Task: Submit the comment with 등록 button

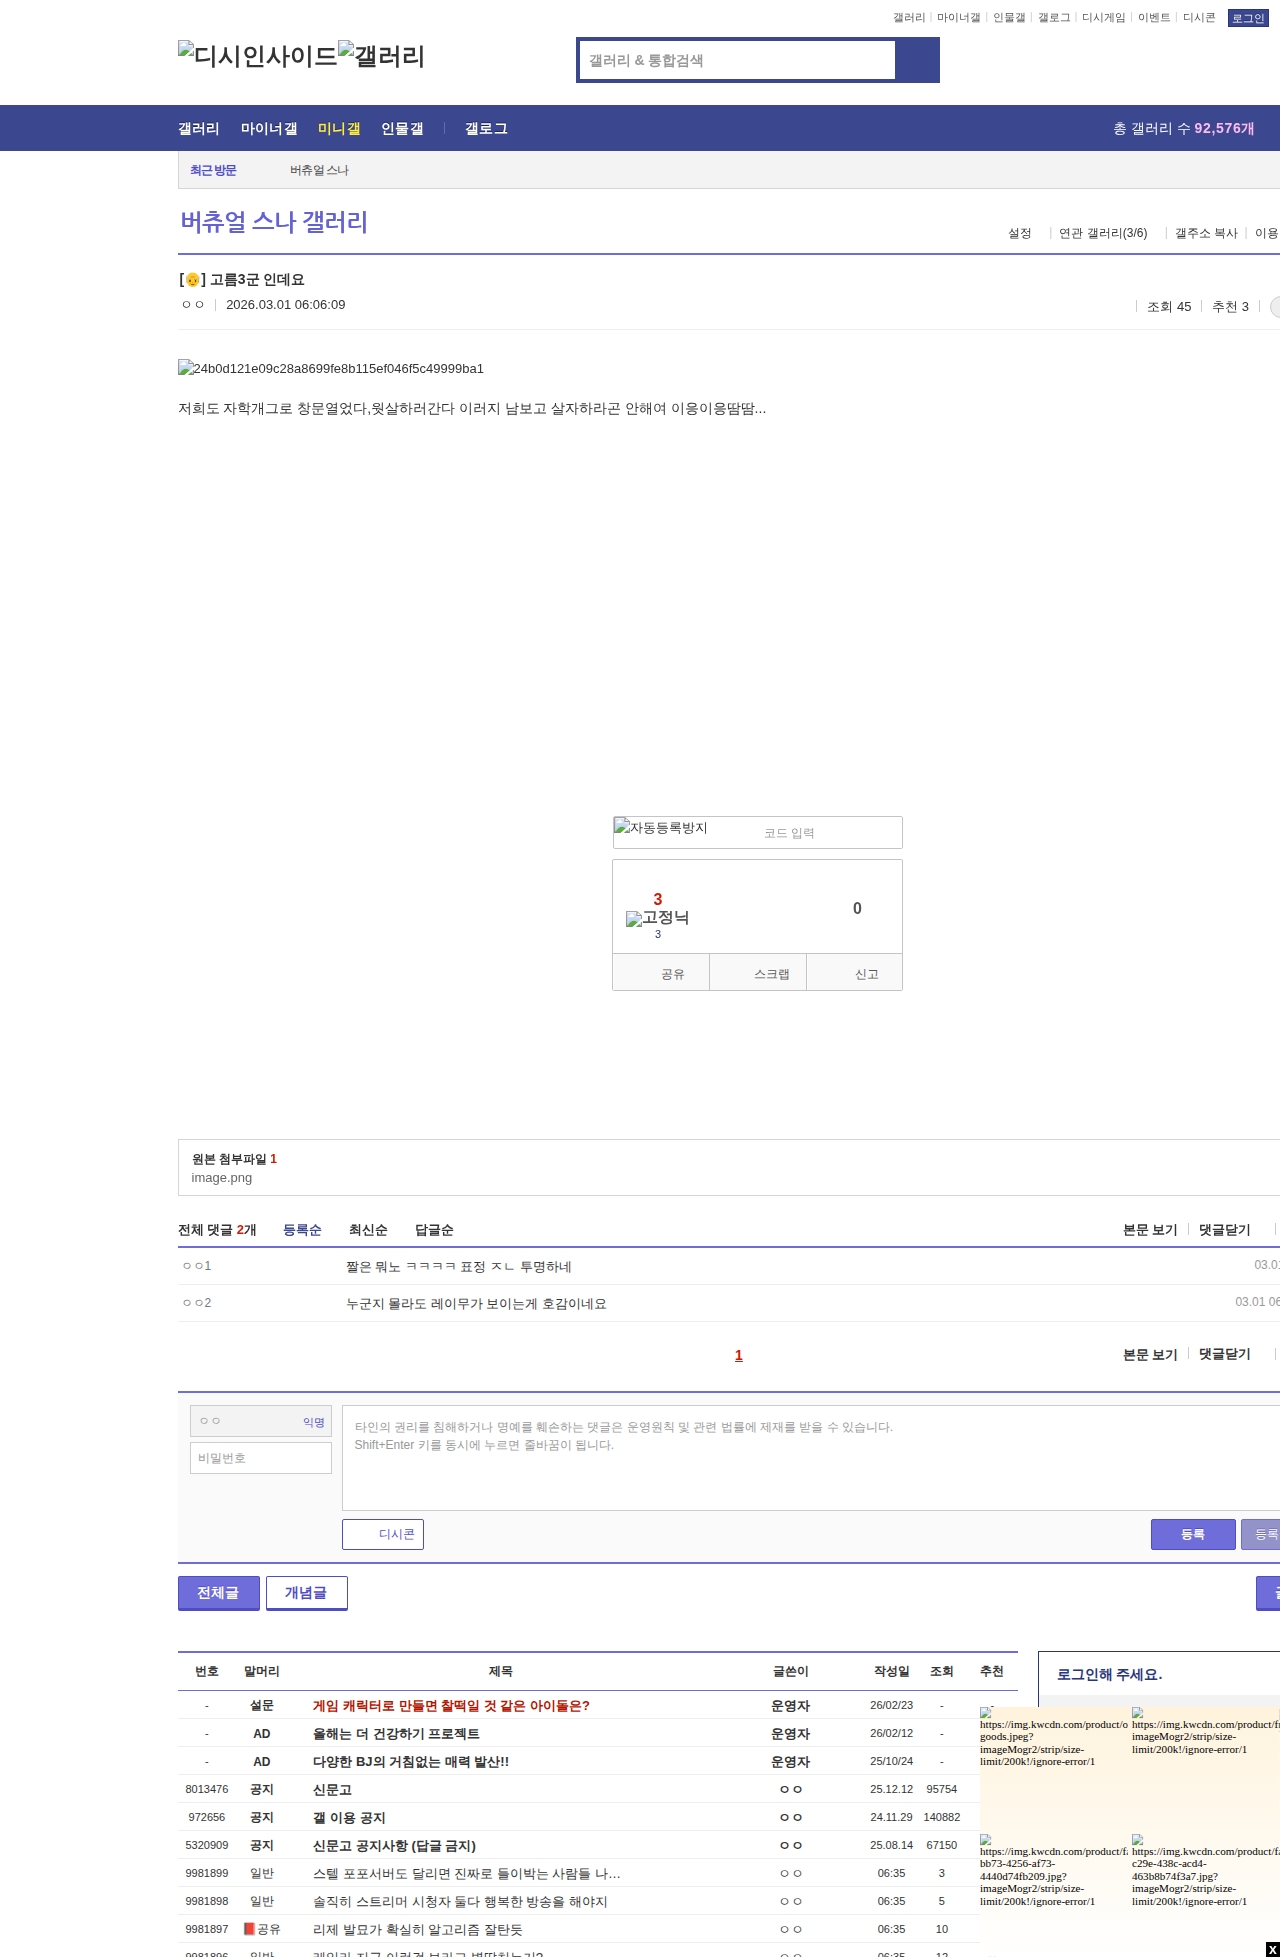Action: pos(1192,1534)
